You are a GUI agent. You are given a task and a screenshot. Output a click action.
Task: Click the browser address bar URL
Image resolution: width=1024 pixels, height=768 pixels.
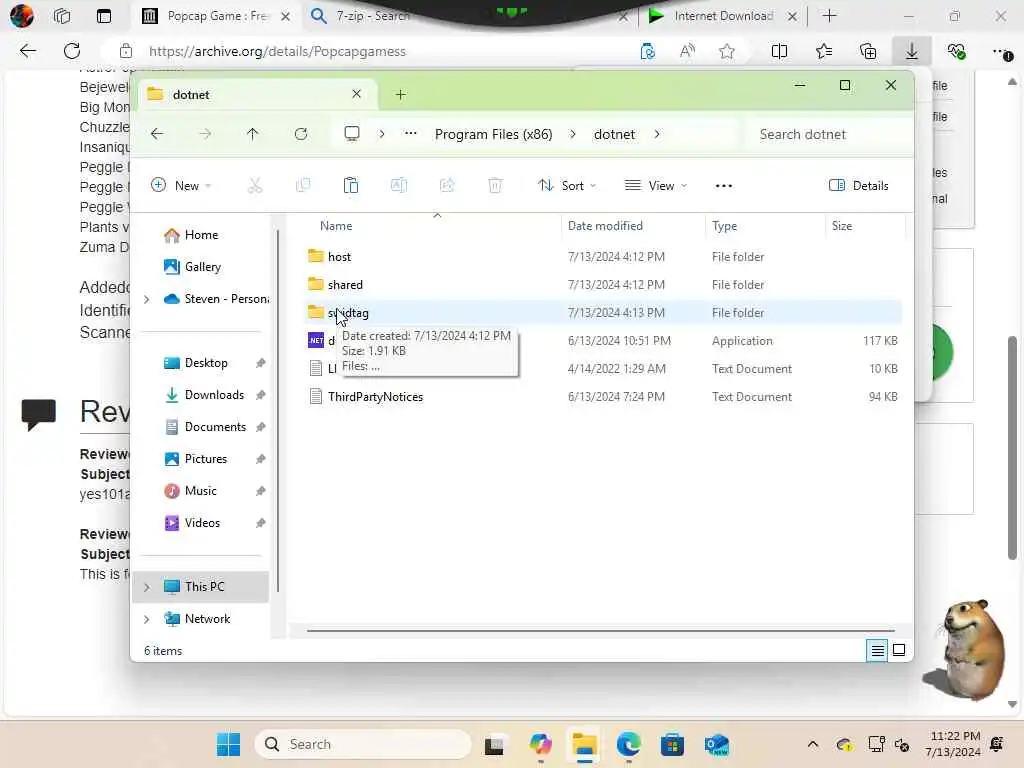coord(277,51)
